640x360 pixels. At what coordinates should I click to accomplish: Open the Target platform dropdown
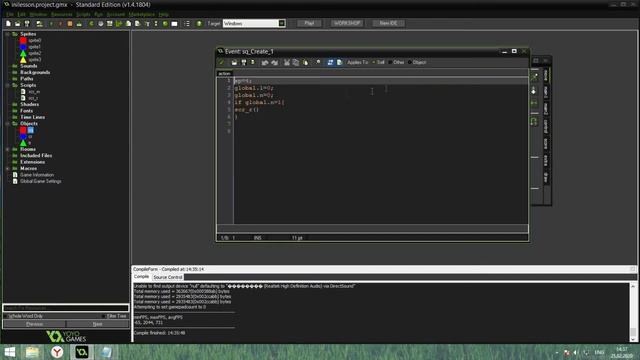point(282,23)
